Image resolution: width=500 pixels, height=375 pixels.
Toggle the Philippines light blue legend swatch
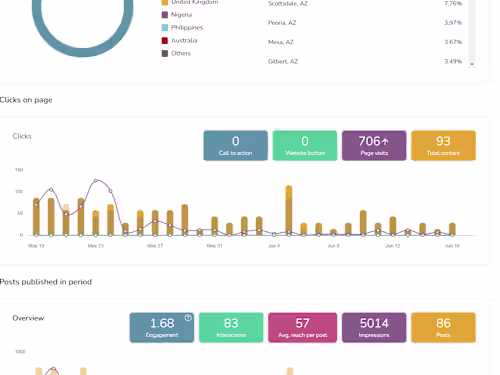click(x=165, y=28)
